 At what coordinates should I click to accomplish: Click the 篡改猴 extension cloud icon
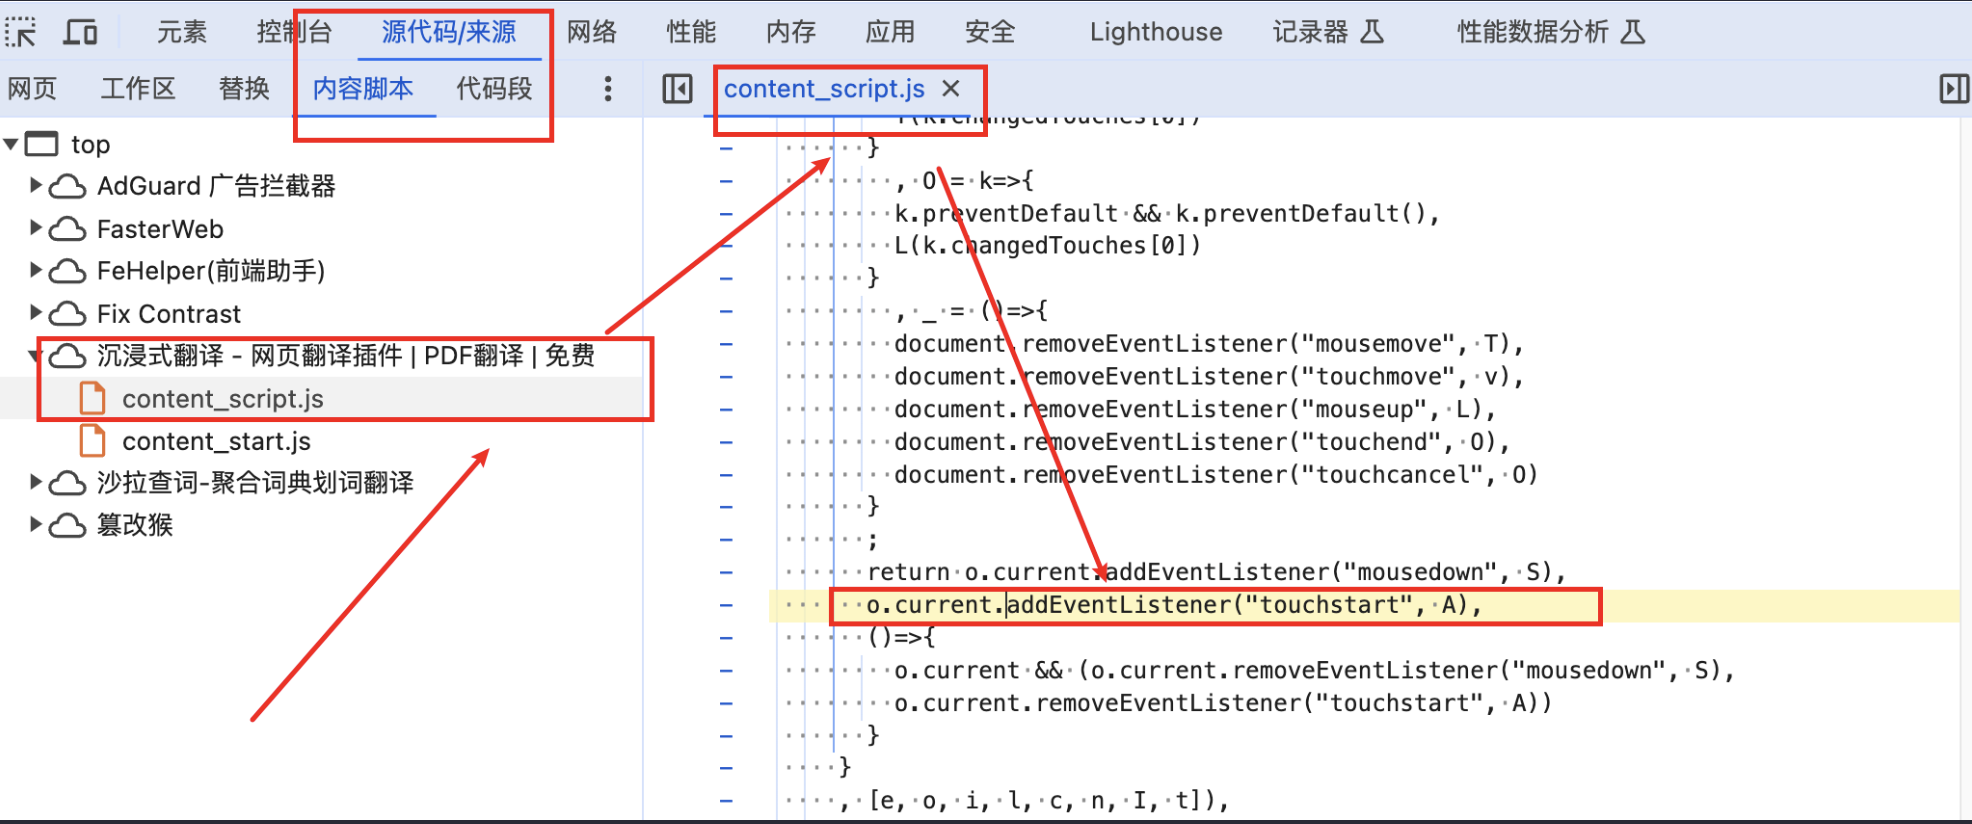pyautogui.click(x=68, y=525)
